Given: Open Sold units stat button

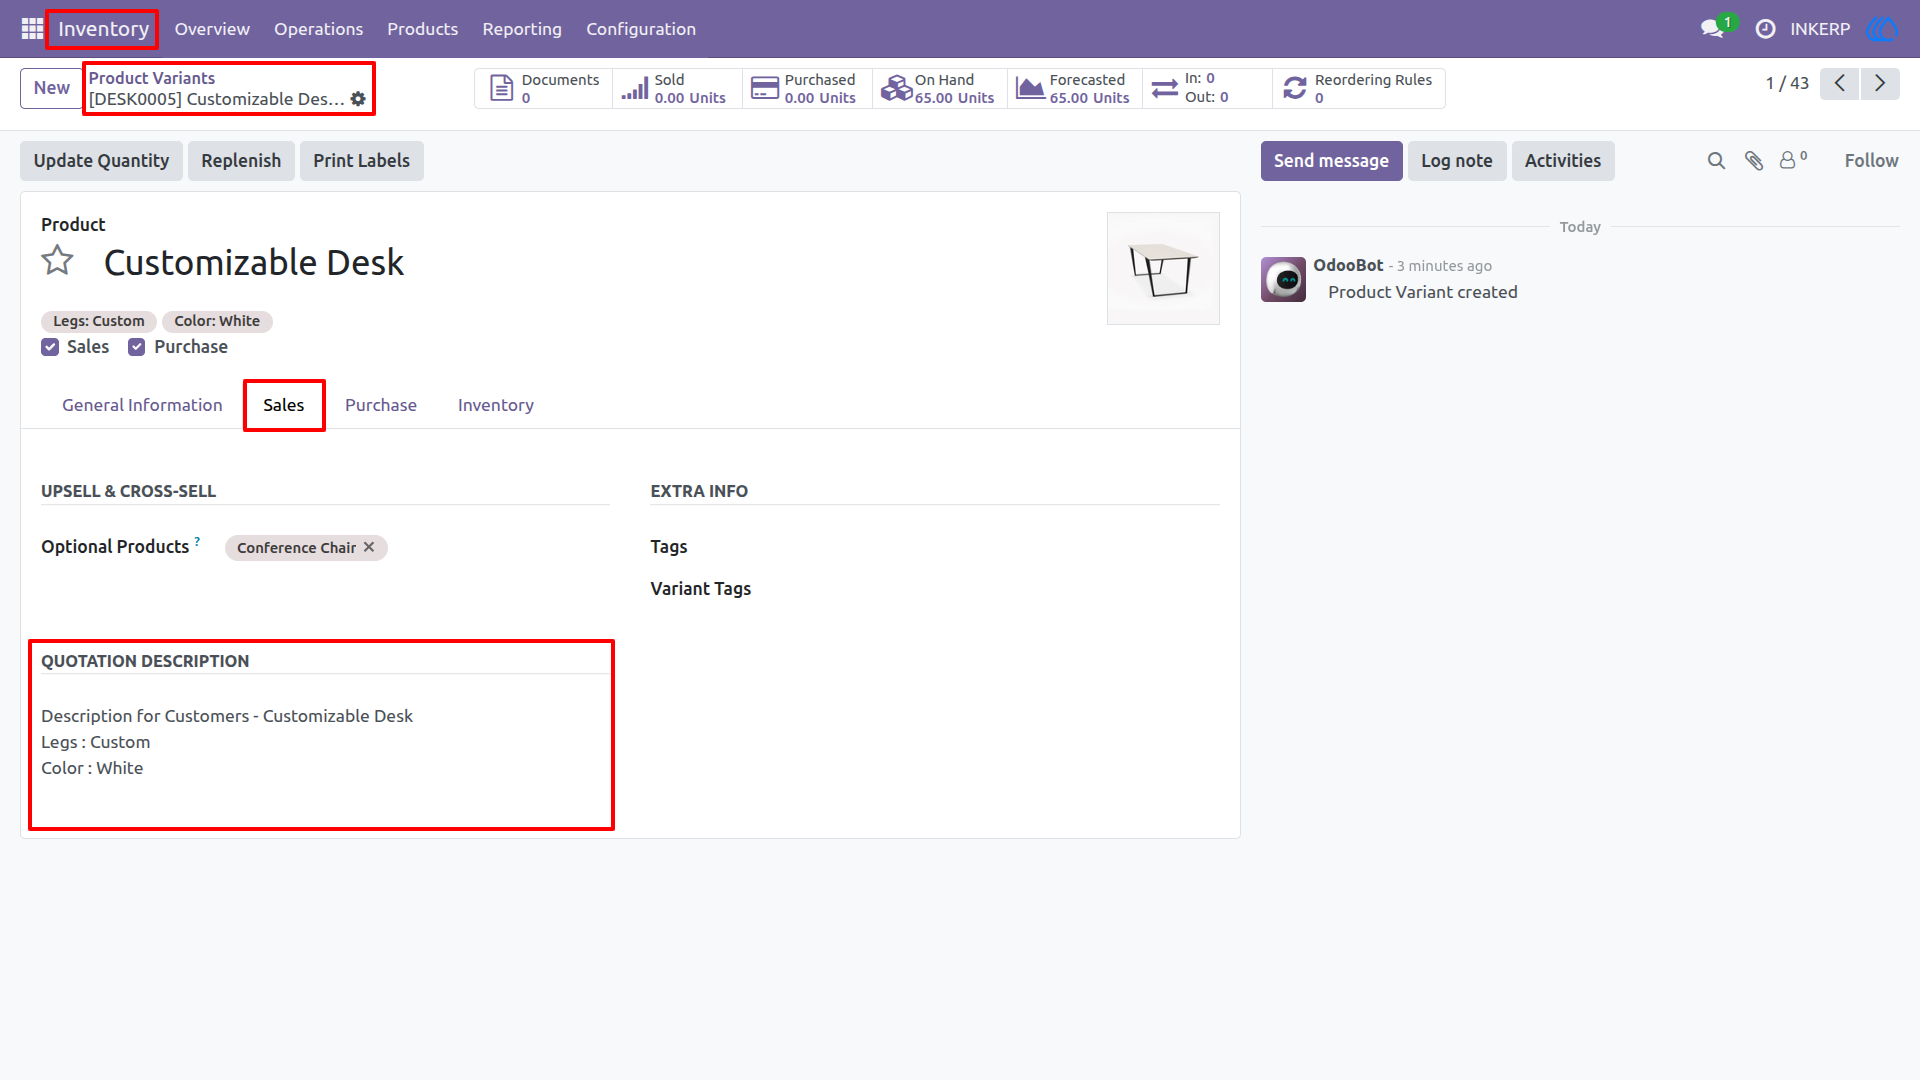Looking at the screenshot, I should (677, 88).
